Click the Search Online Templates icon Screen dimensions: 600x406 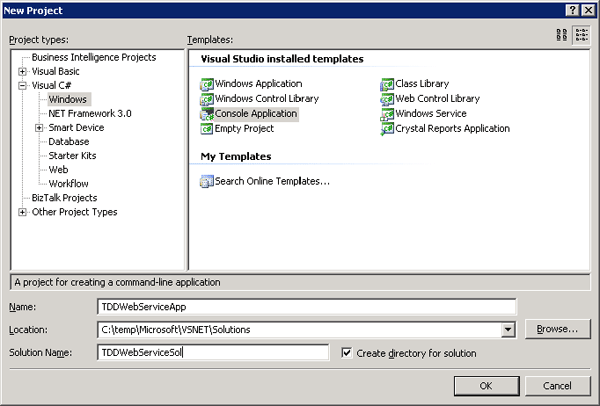(207, 181)
